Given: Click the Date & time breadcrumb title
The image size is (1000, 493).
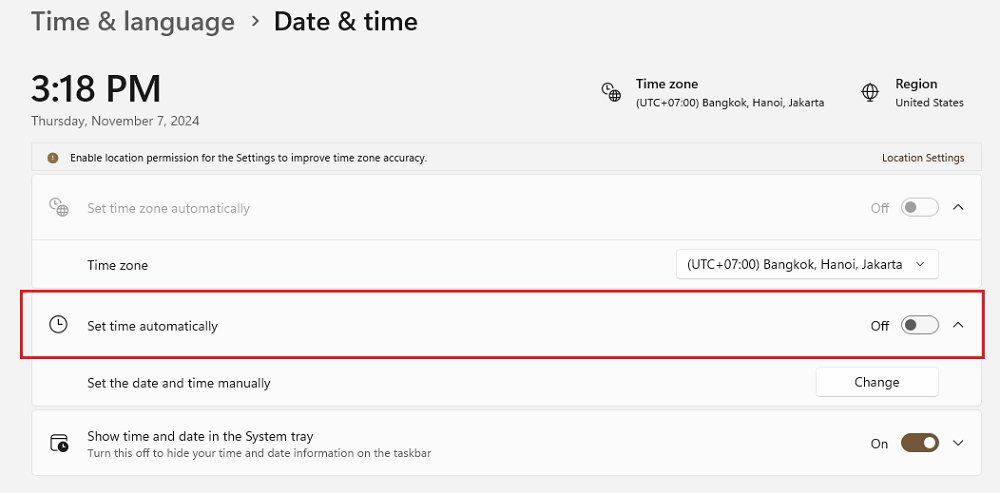Looking at the screenshot, I should tap(346, 22).
